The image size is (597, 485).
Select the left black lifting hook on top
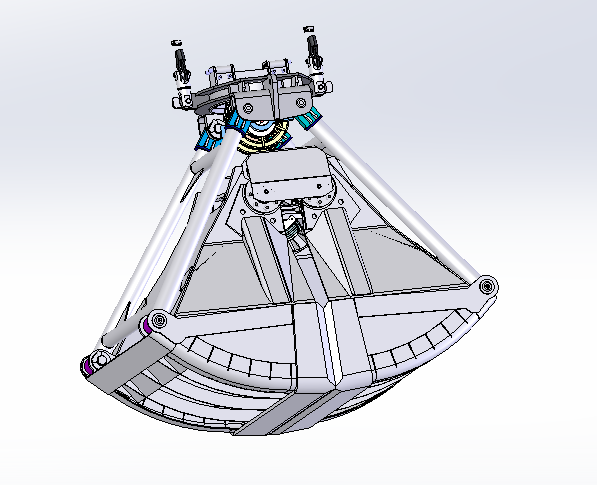pyautogui.click(x=180, y=60)
